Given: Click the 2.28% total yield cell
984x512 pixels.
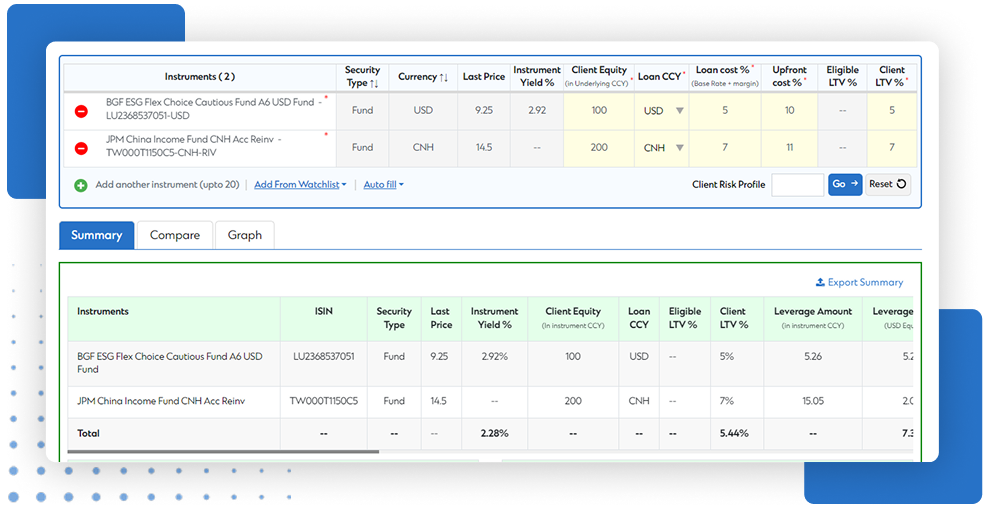Looking at the screenshot, I should pyautogui.click(x=495, y=434).
